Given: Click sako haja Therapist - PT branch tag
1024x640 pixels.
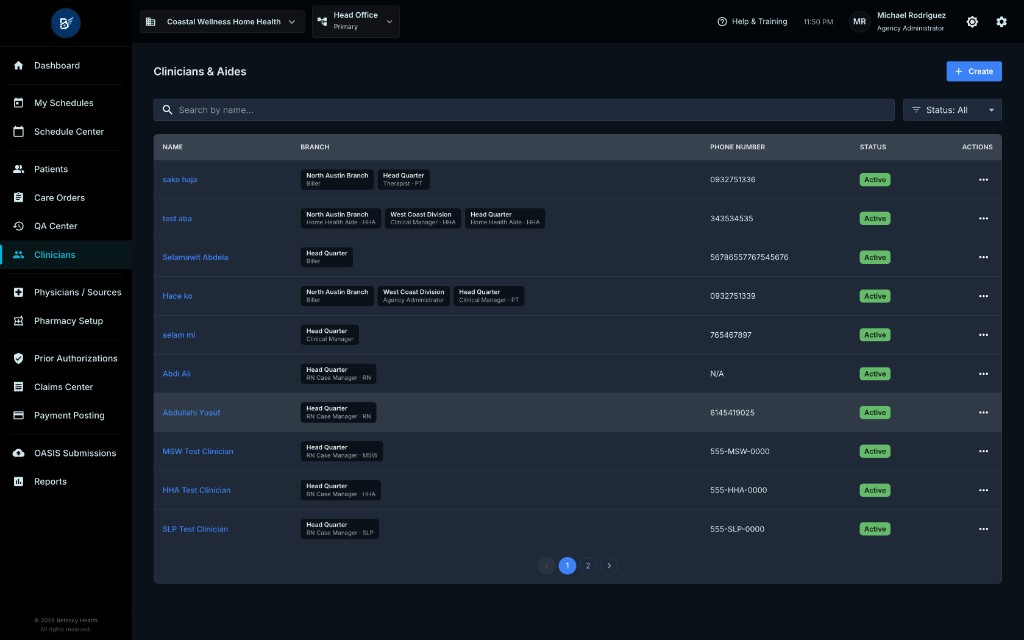Looking at the screenshot, I should 403,180.
